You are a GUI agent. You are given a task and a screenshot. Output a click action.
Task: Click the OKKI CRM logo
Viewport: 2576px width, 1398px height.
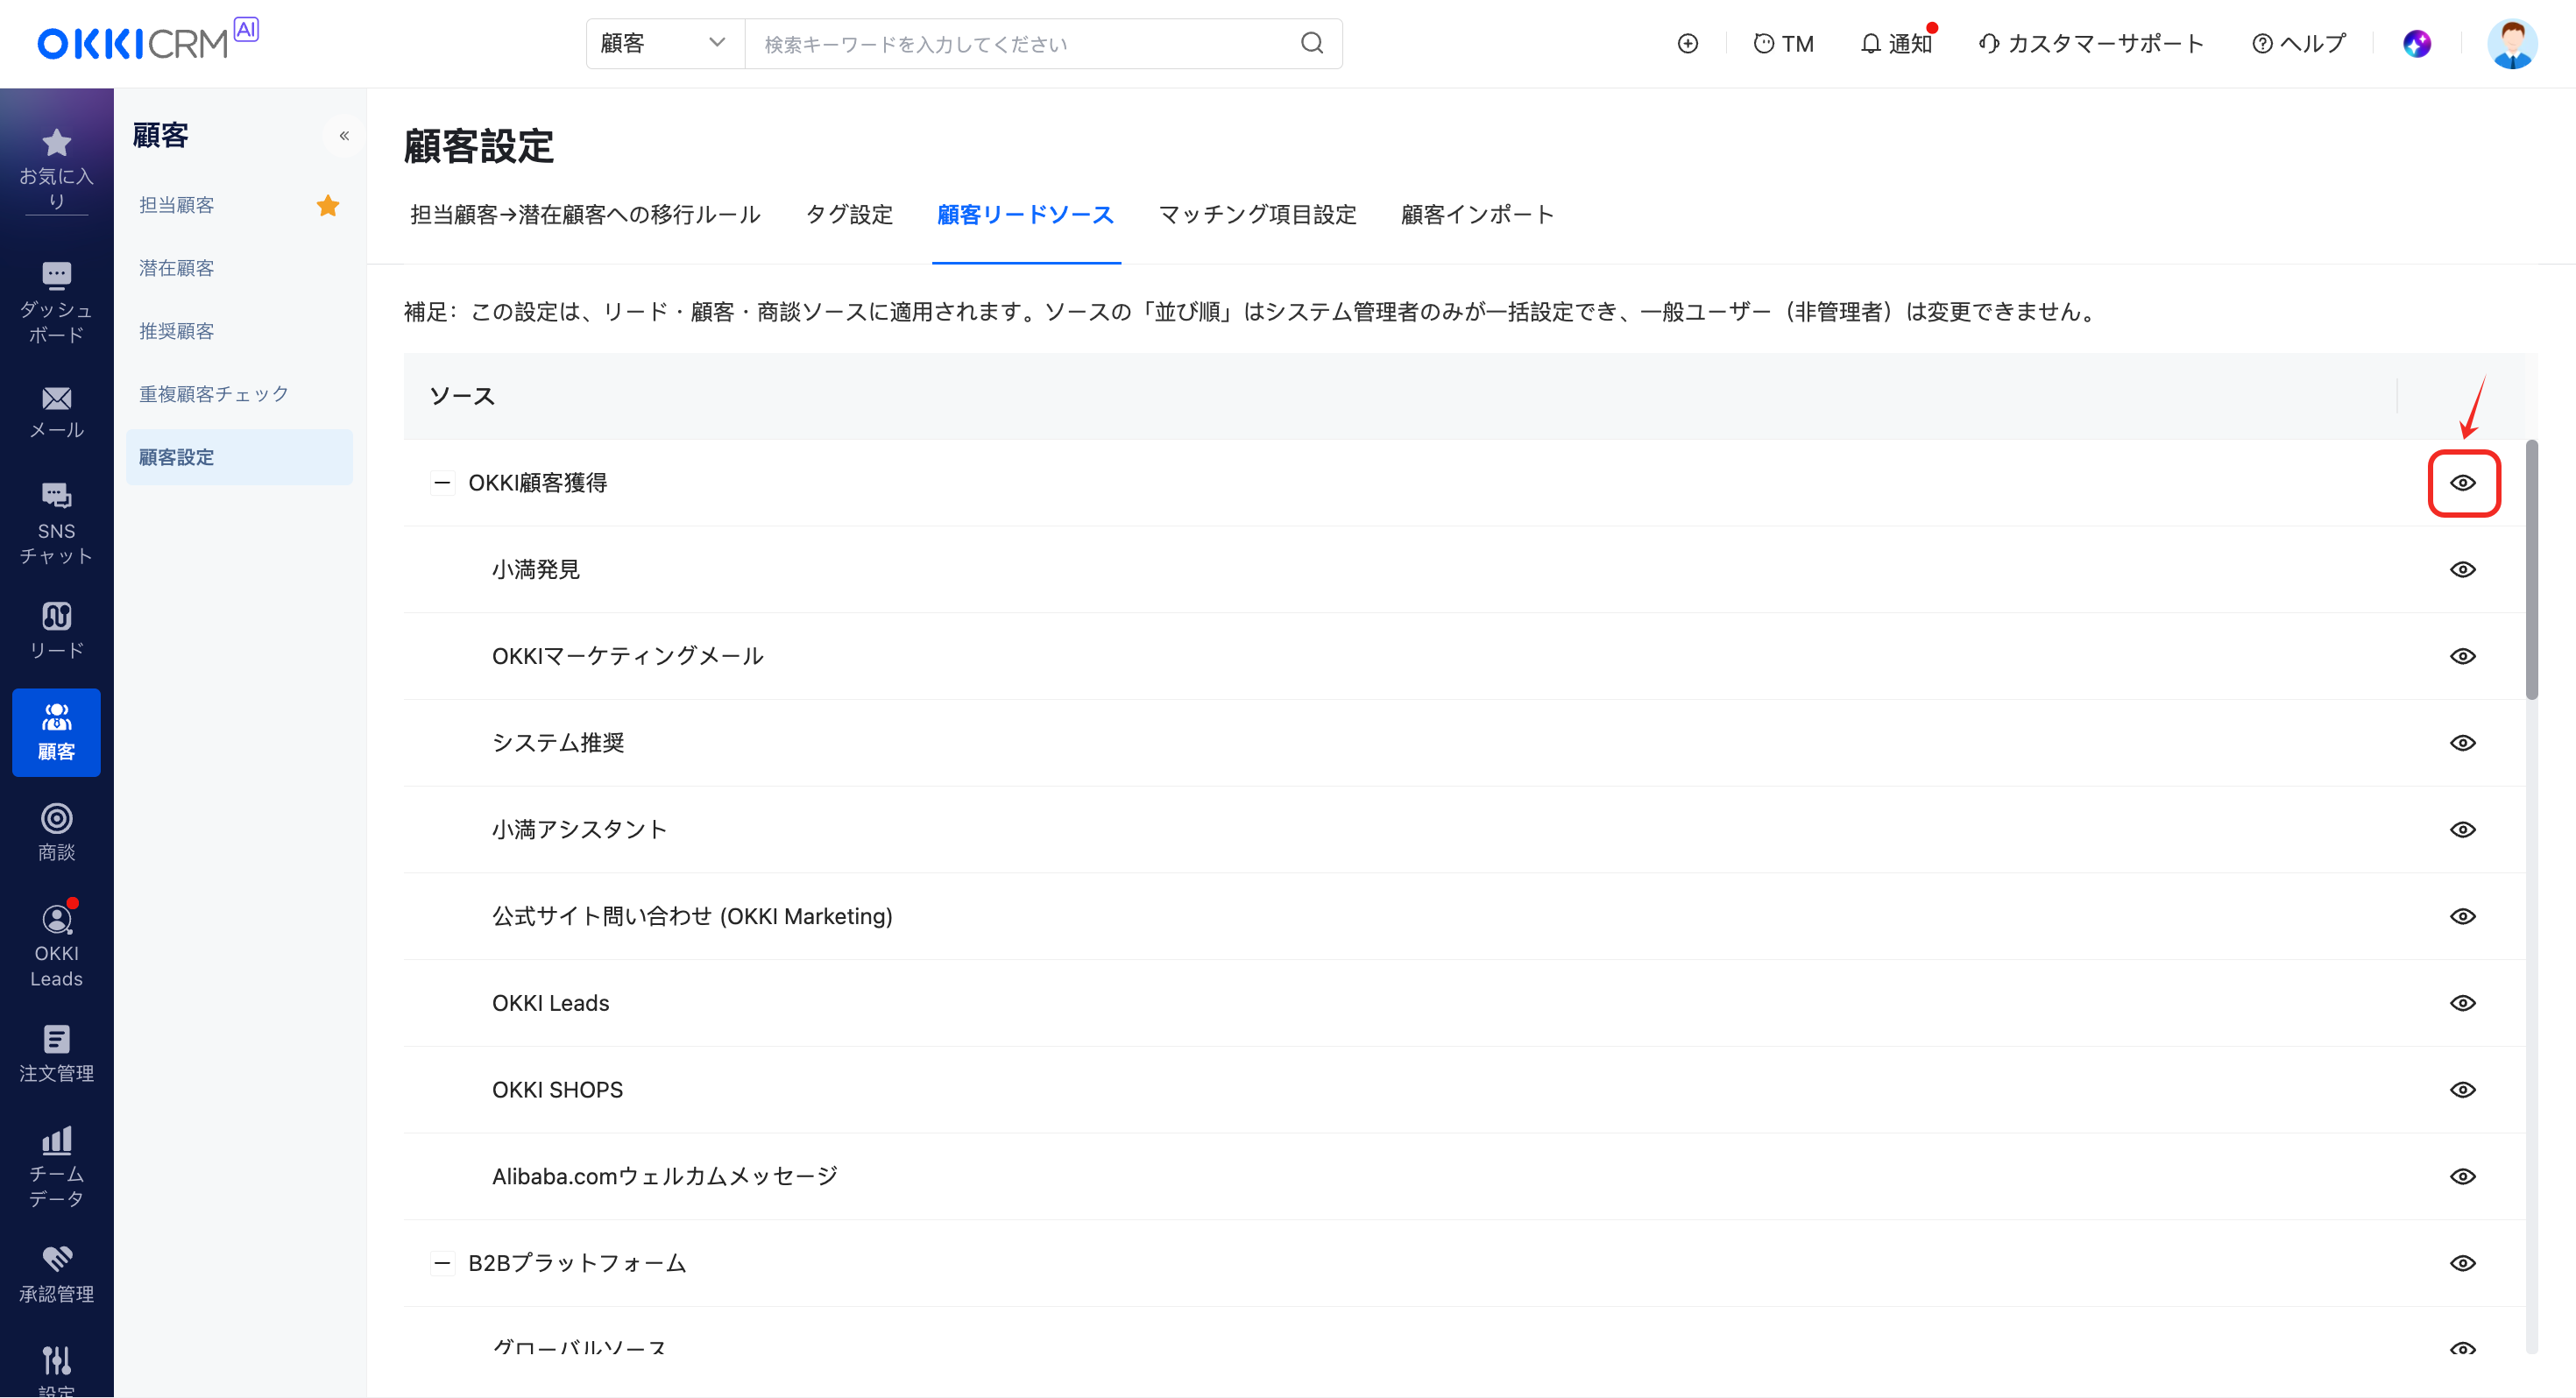(147, 41)
